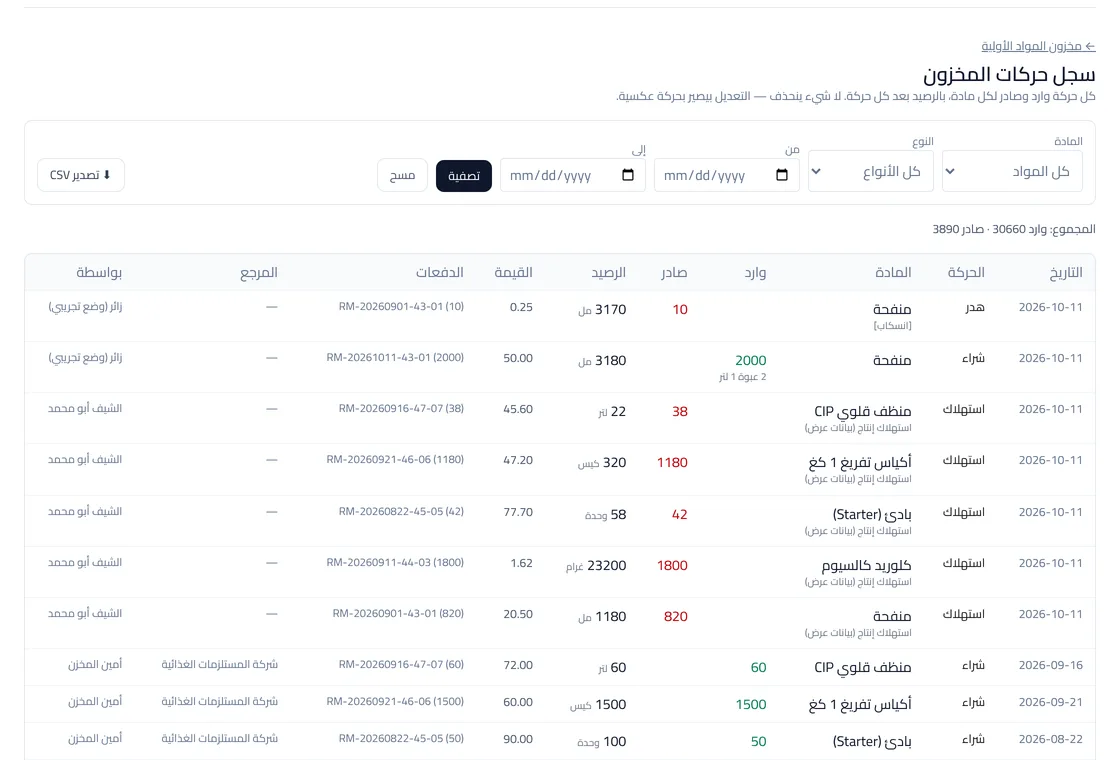Screen dimensions: 1120x760
Task: Select the كلوريد كالسيوم consumption row
Action: [x=560, y=572]
